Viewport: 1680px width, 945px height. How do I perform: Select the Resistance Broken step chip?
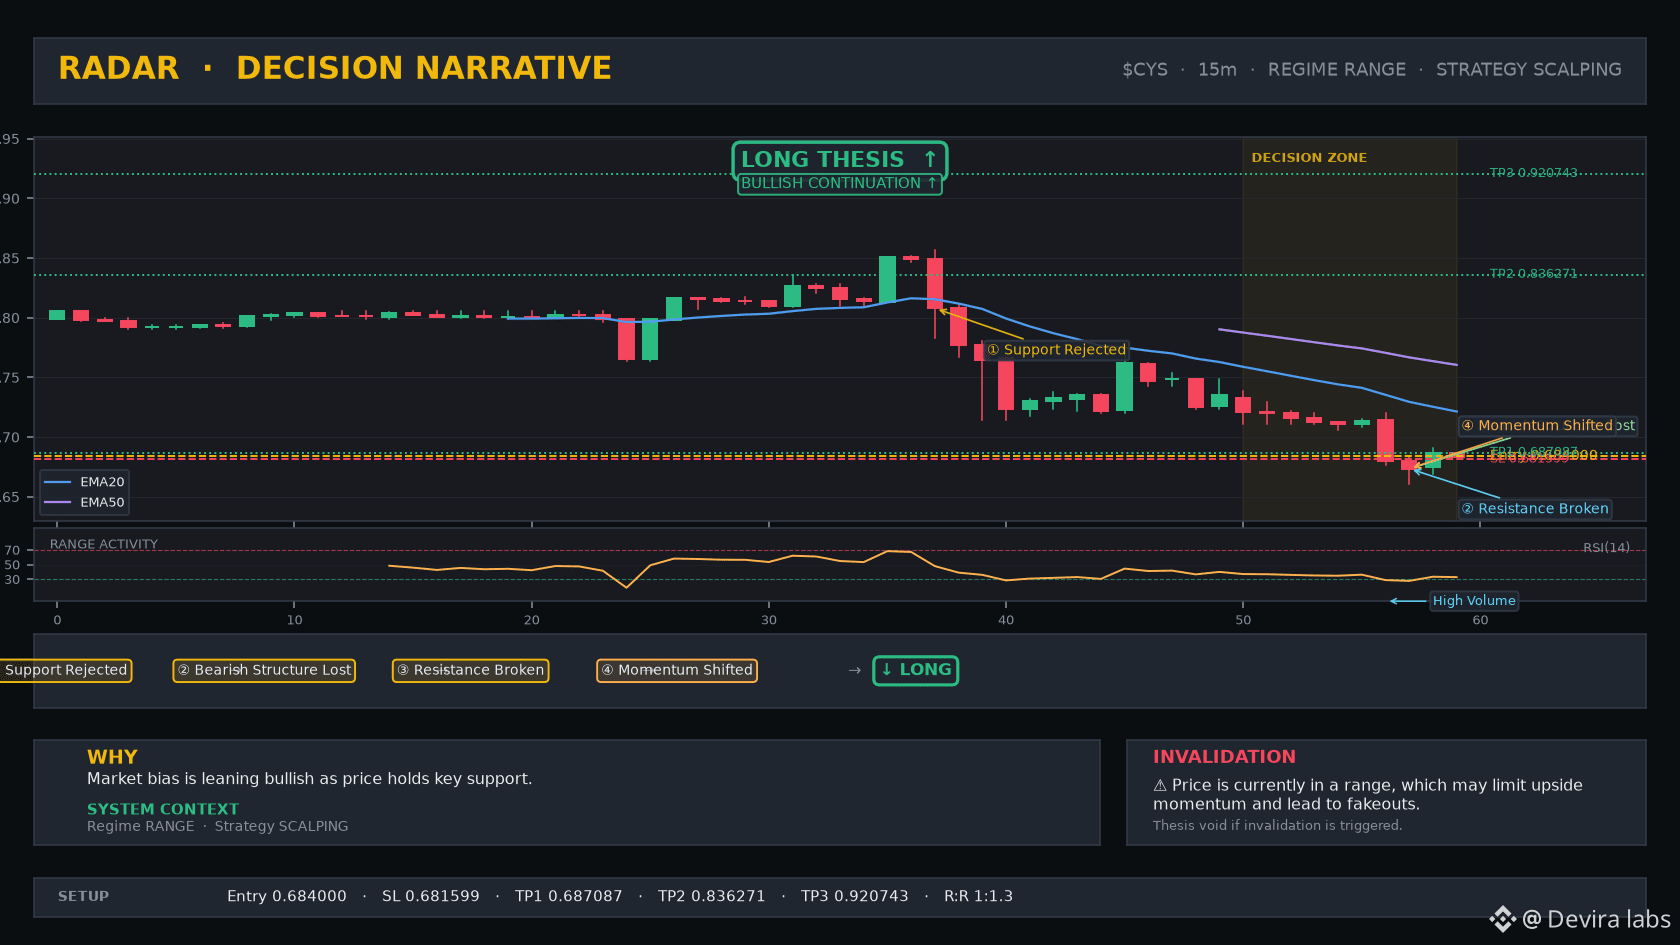(470, 670)
